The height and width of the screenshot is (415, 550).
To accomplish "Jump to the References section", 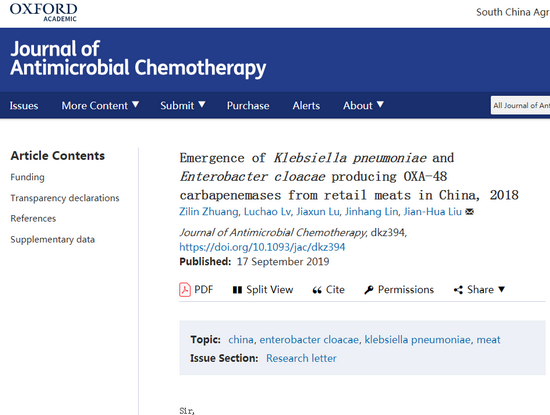I will pyautogui.click(x=33, y=219).
